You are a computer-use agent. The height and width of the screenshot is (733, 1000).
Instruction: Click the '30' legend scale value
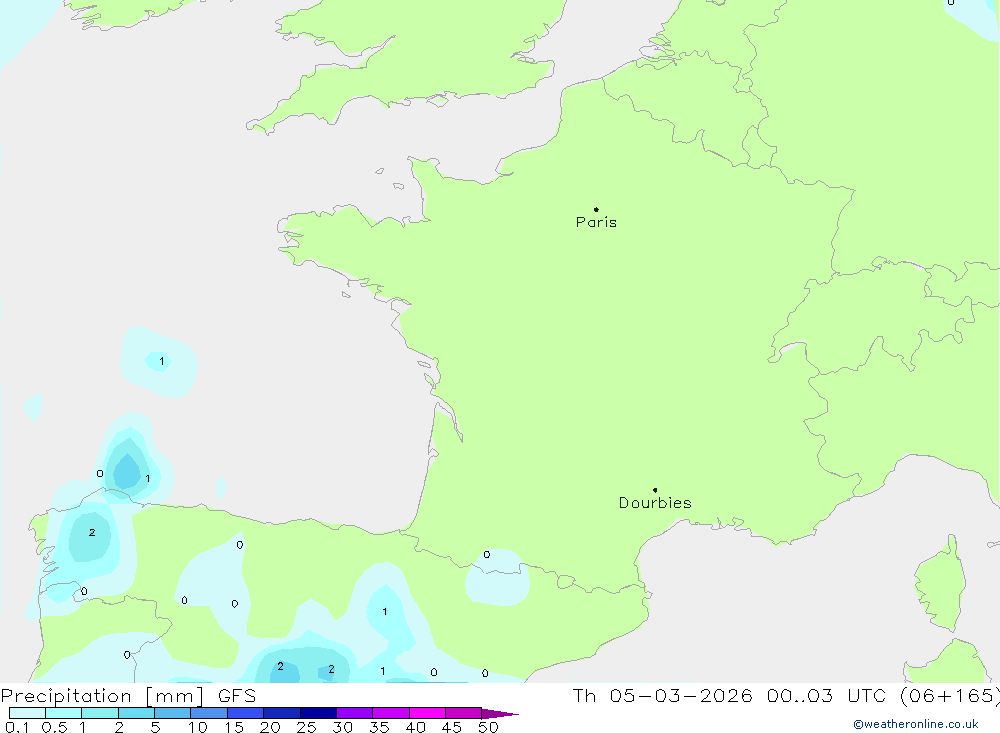click(x=342, y=727)
